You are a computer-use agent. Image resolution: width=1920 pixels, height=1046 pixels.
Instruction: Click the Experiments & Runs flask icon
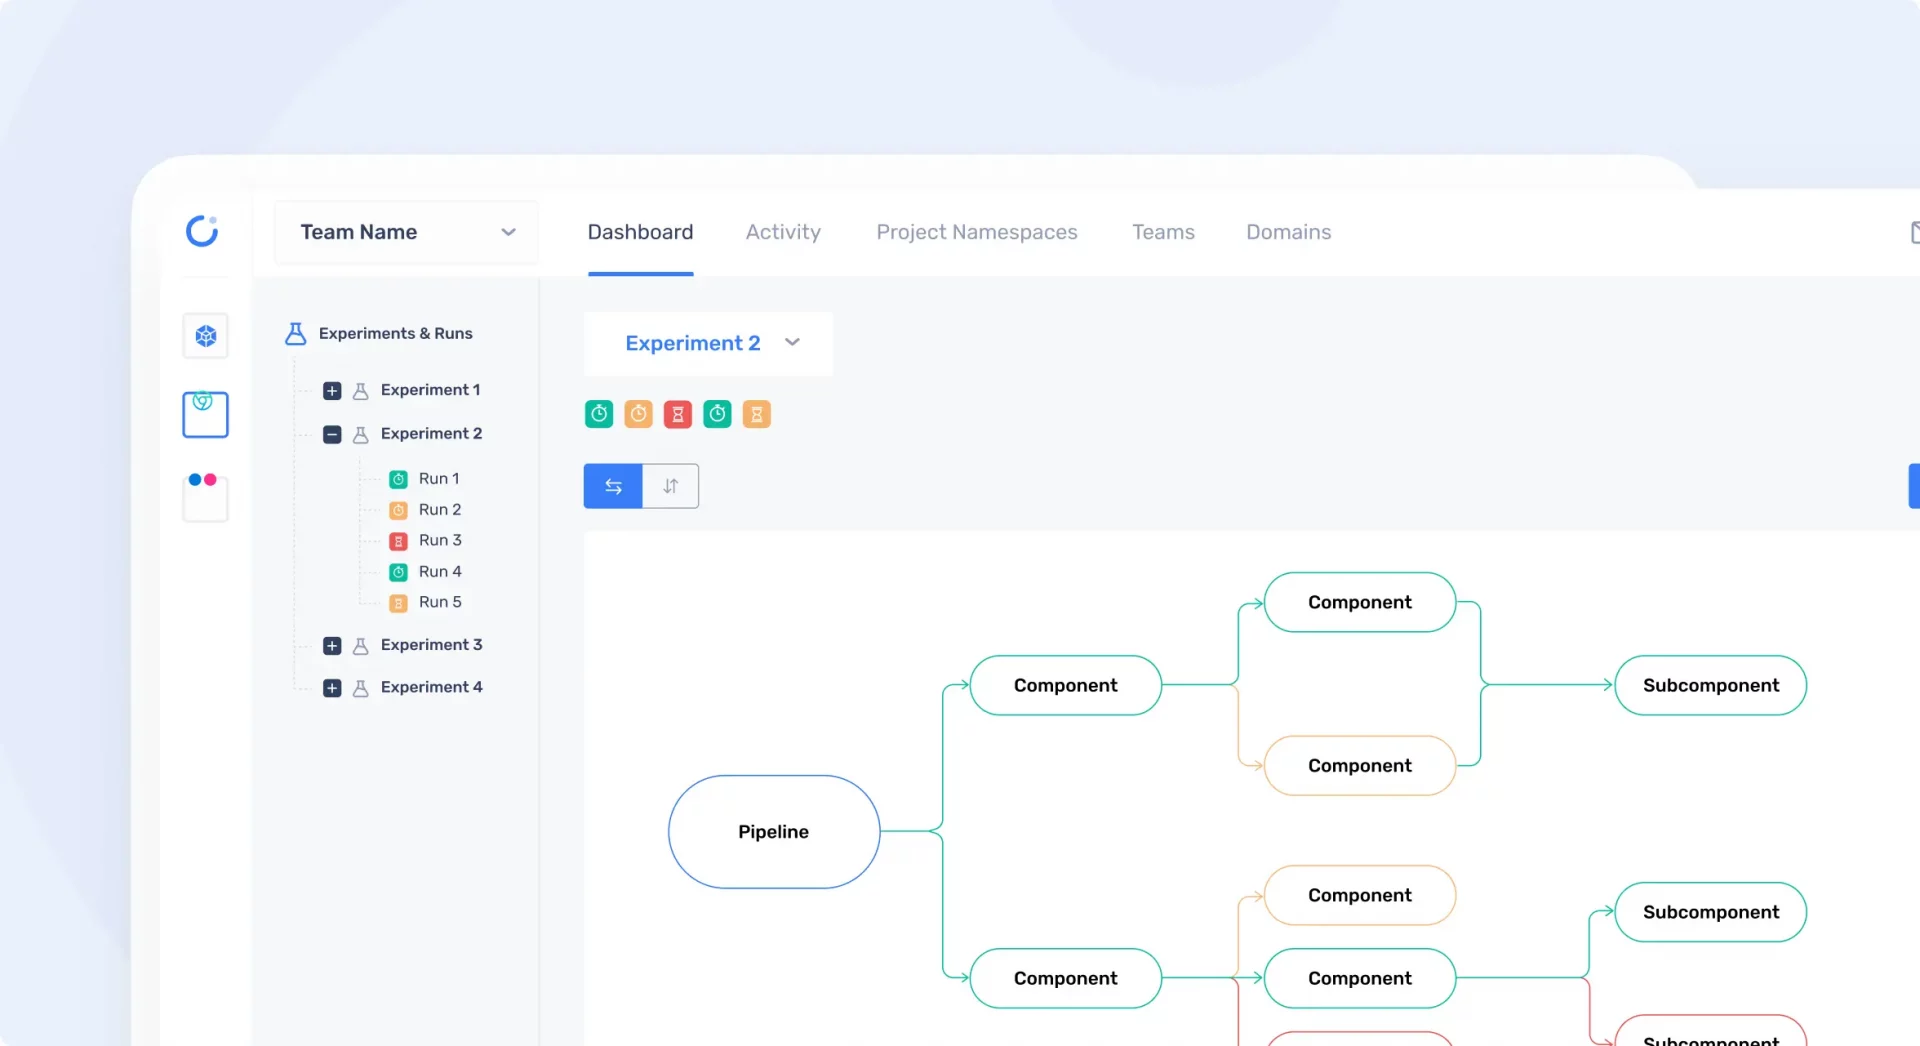(x=295, y=333)
